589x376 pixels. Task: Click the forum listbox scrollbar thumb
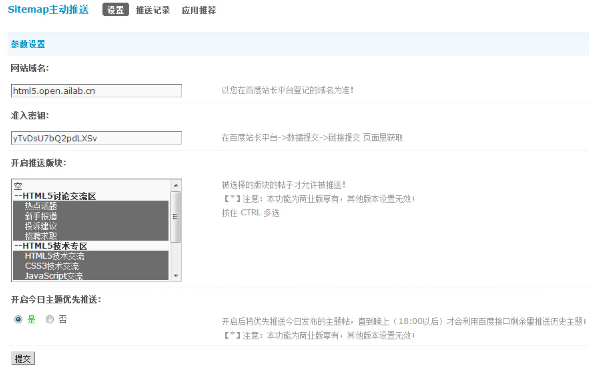click(x=175, y=217)
